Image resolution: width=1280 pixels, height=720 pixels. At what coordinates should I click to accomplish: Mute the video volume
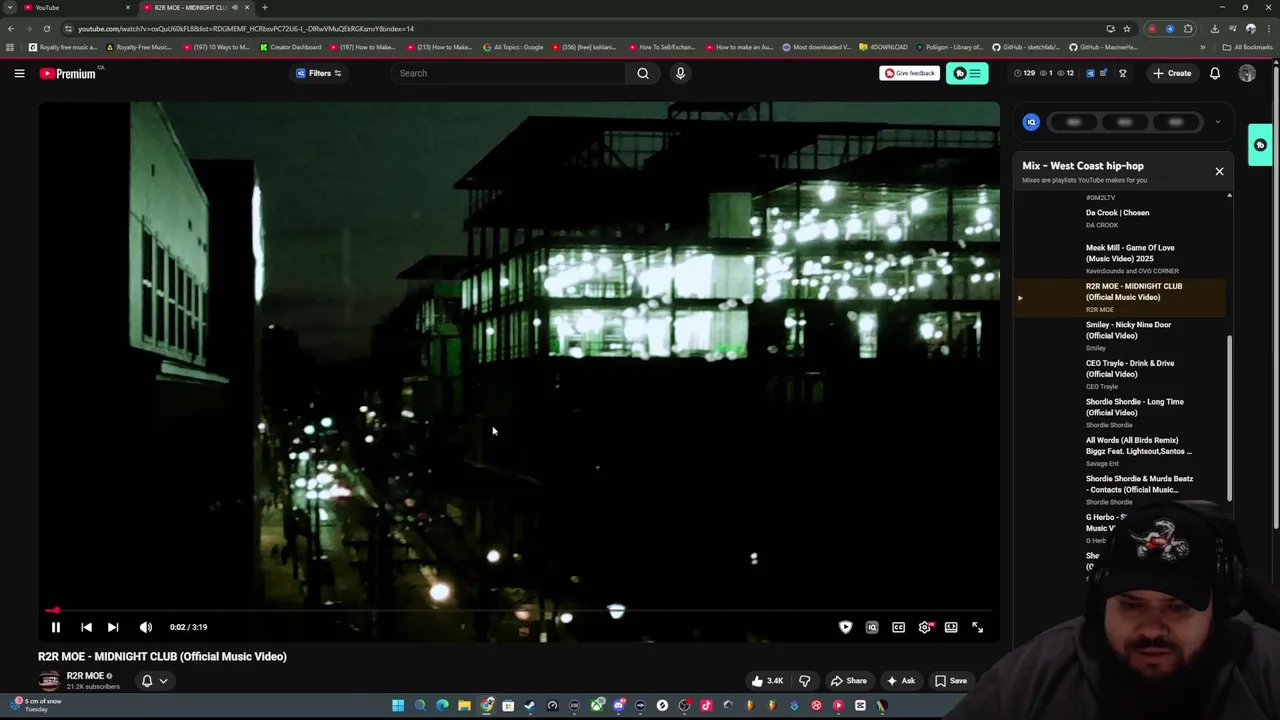click(146, 627)
